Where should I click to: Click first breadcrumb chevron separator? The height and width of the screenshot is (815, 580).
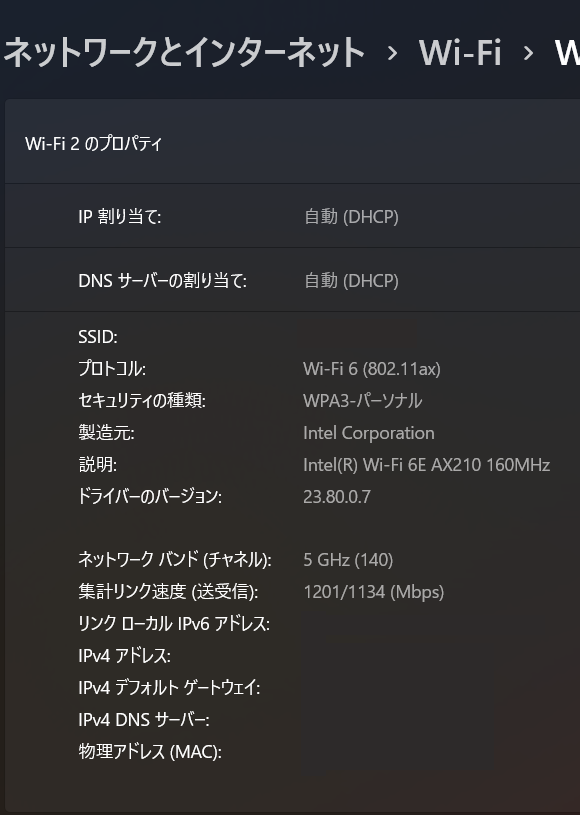(392, 53)
